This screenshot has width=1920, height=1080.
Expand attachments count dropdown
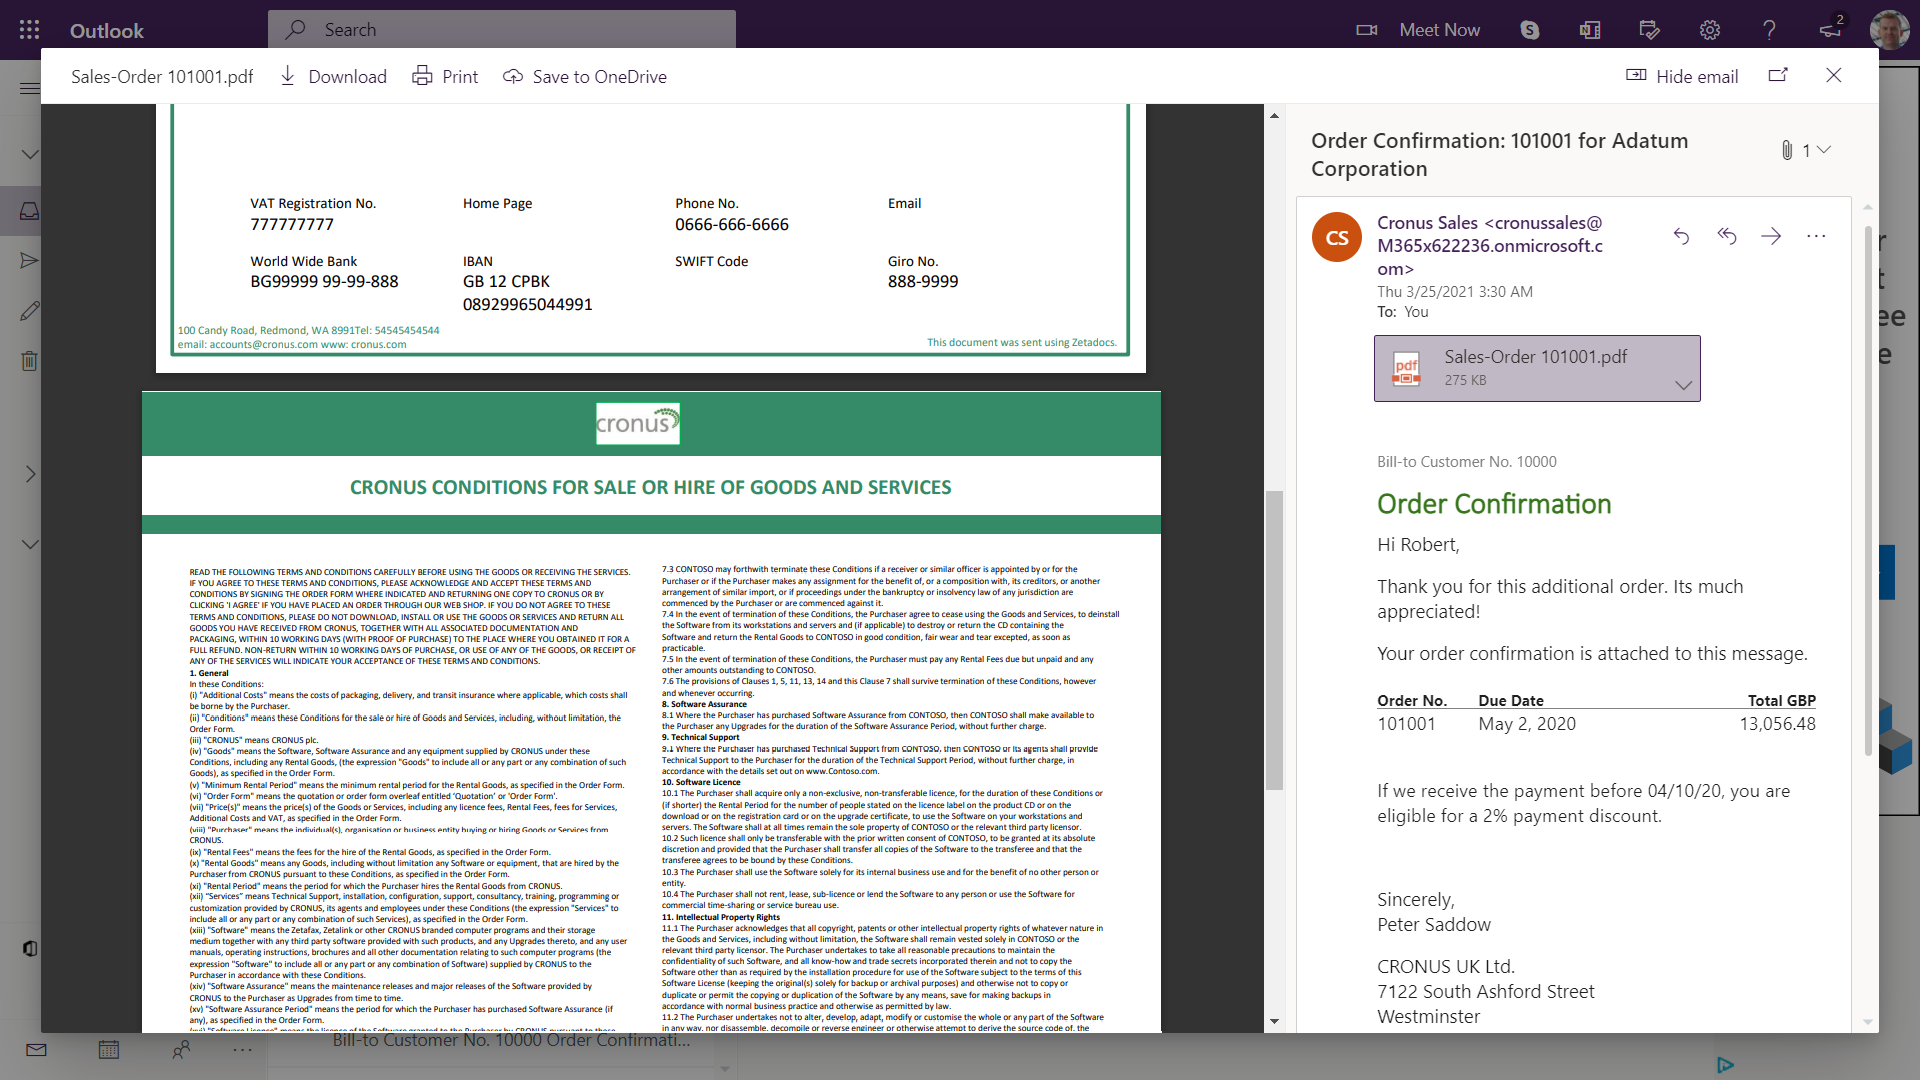(x=1824, y=150)
